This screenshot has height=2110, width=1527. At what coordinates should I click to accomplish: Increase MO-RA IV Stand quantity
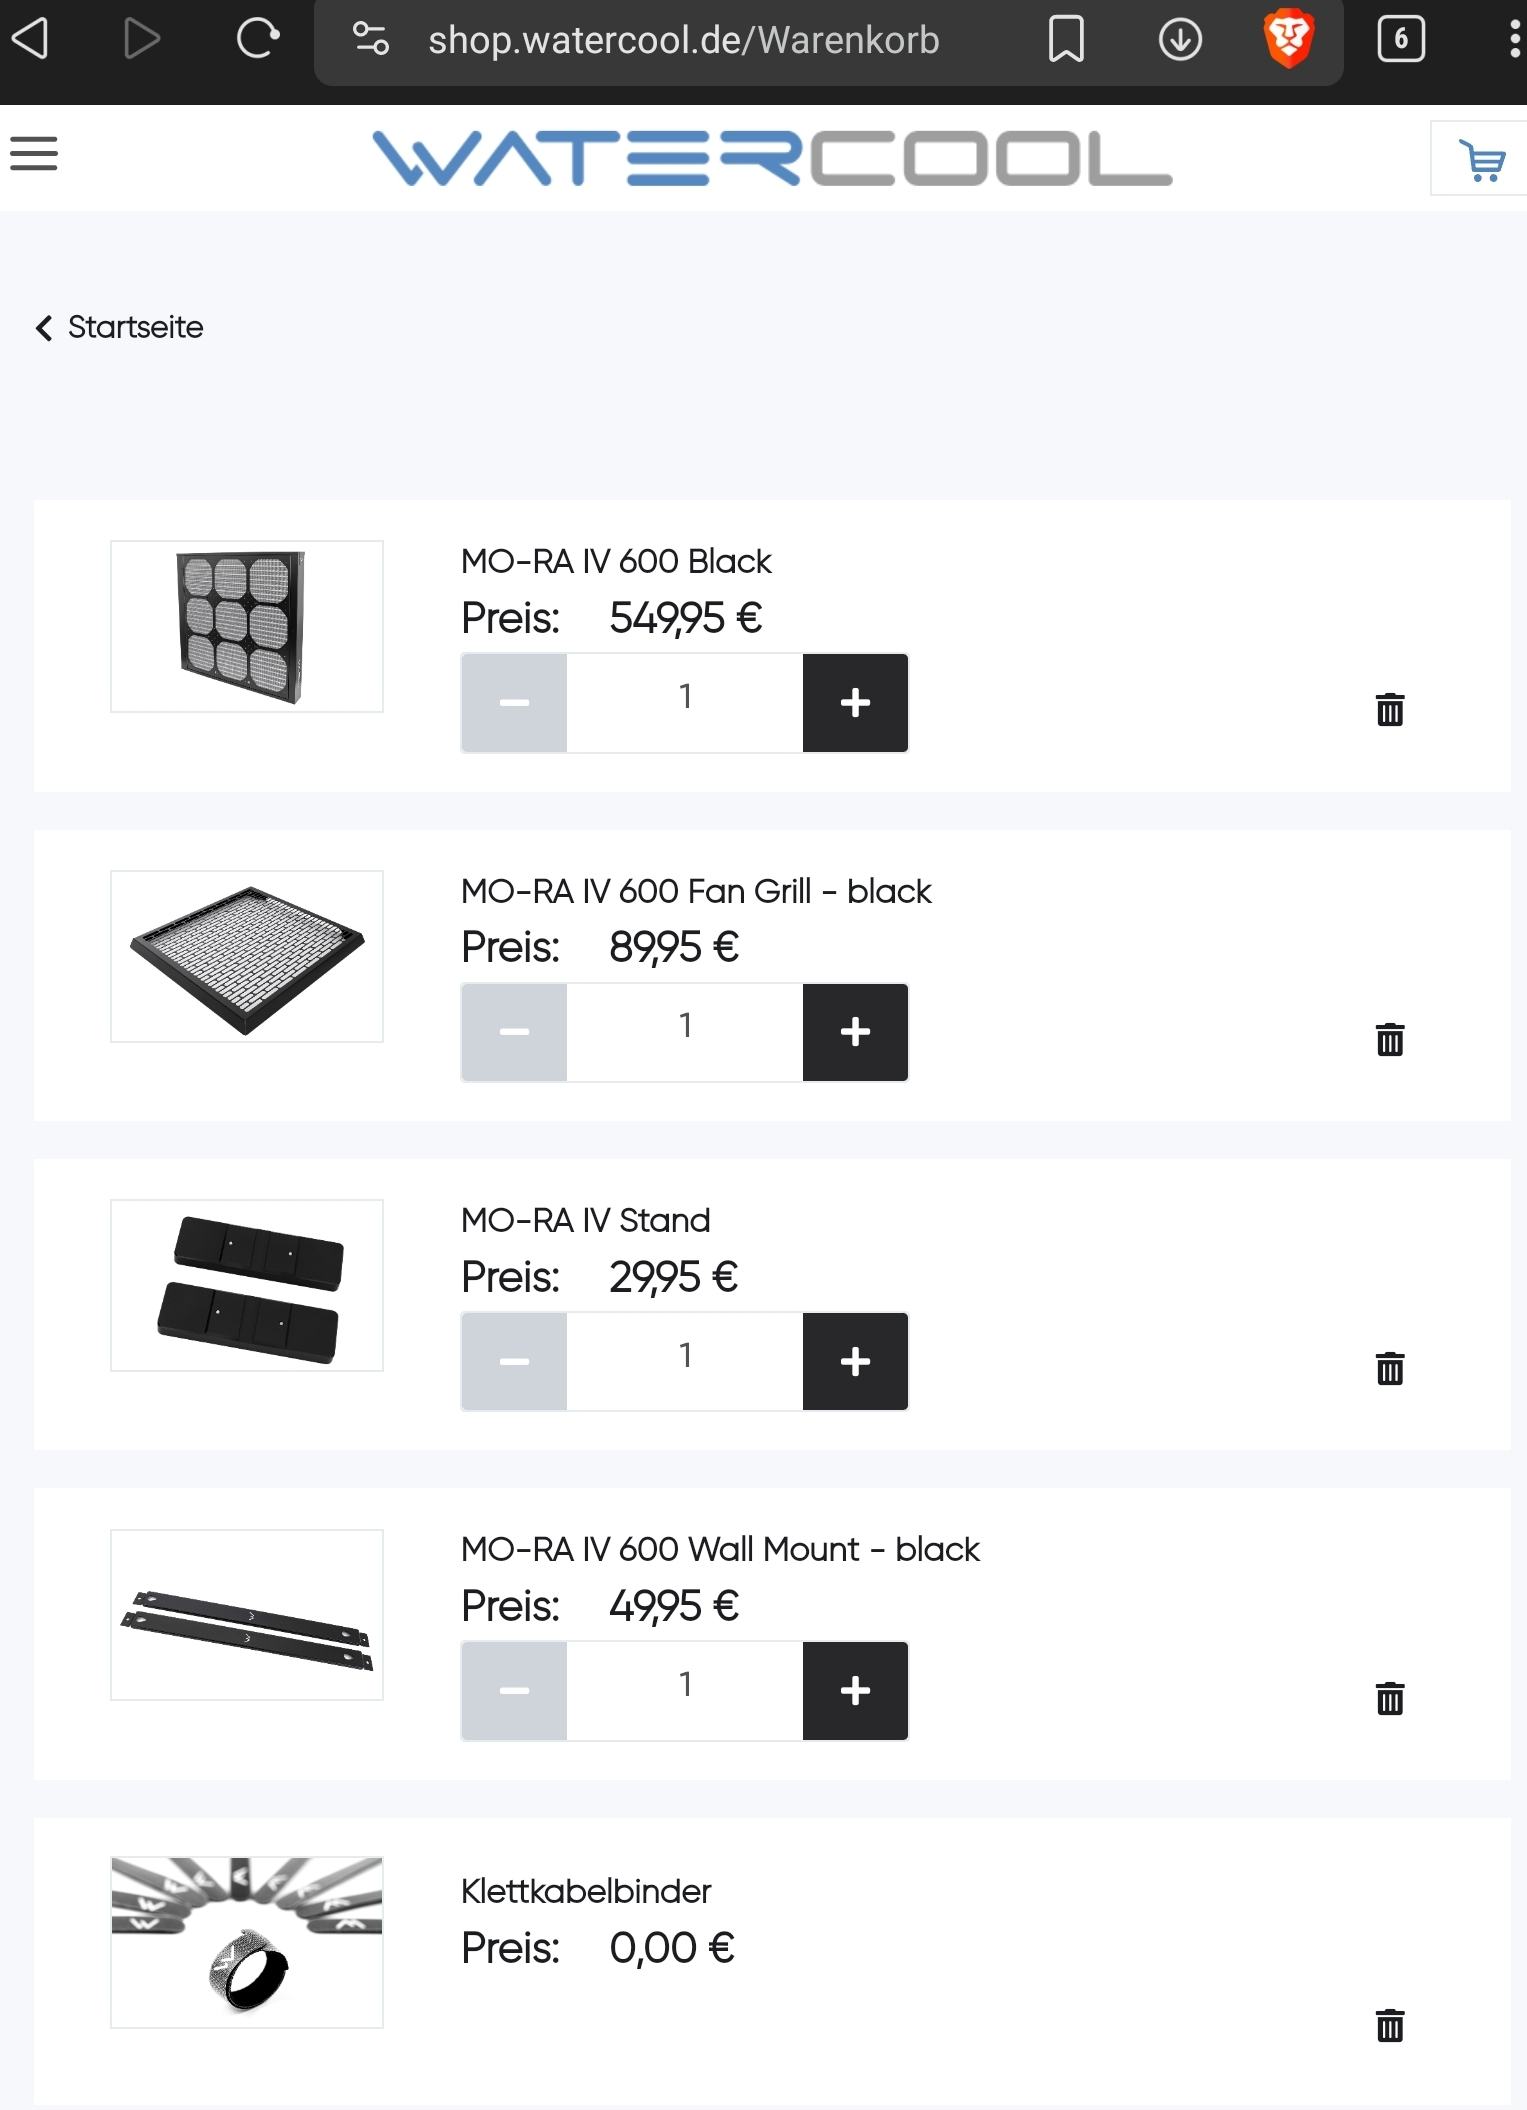[x=855, y=1361]
